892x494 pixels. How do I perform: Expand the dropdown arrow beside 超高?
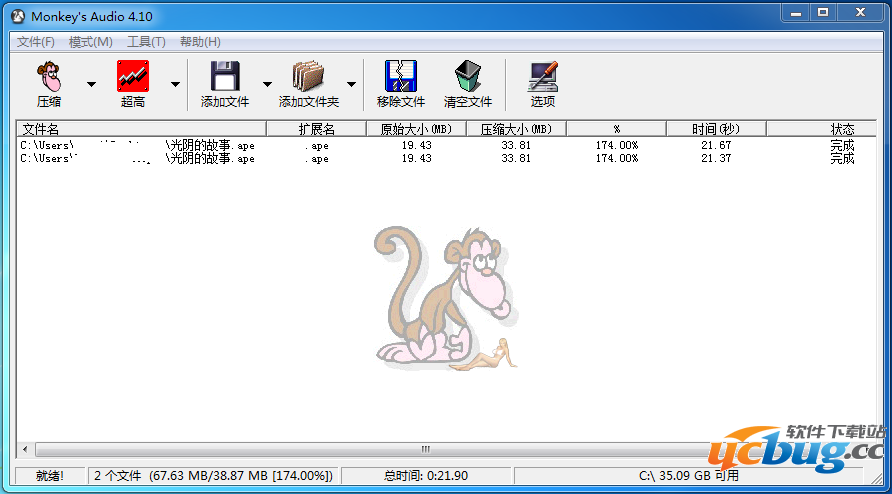(x=176, y=84)
